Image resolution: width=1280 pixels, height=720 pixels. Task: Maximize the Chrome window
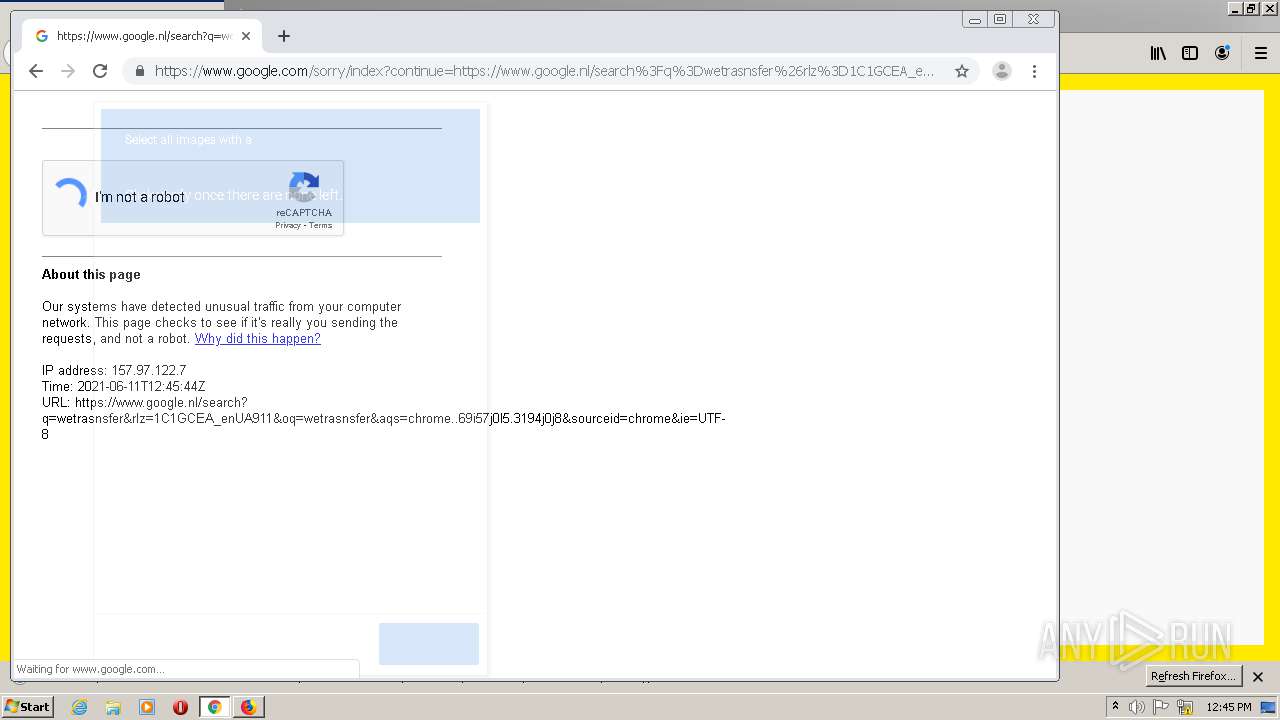pos(1000,19)
